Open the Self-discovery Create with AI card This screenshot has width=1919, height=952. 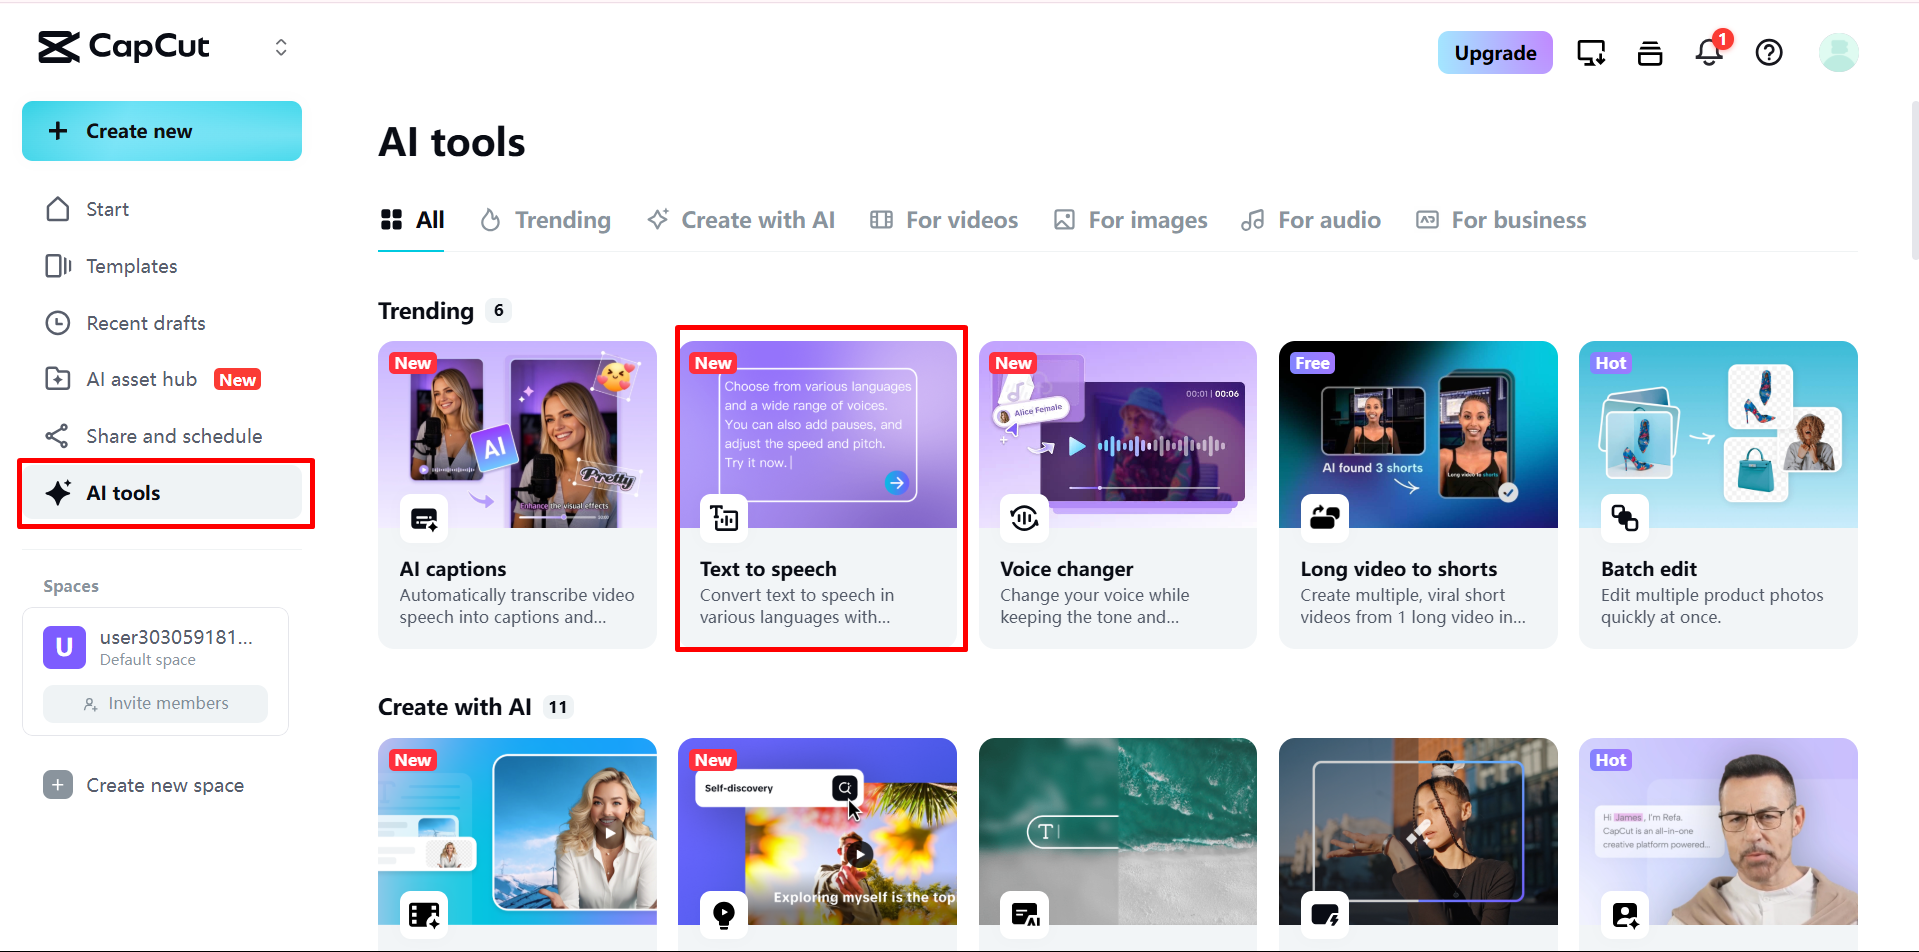click(x=817, y=843)
